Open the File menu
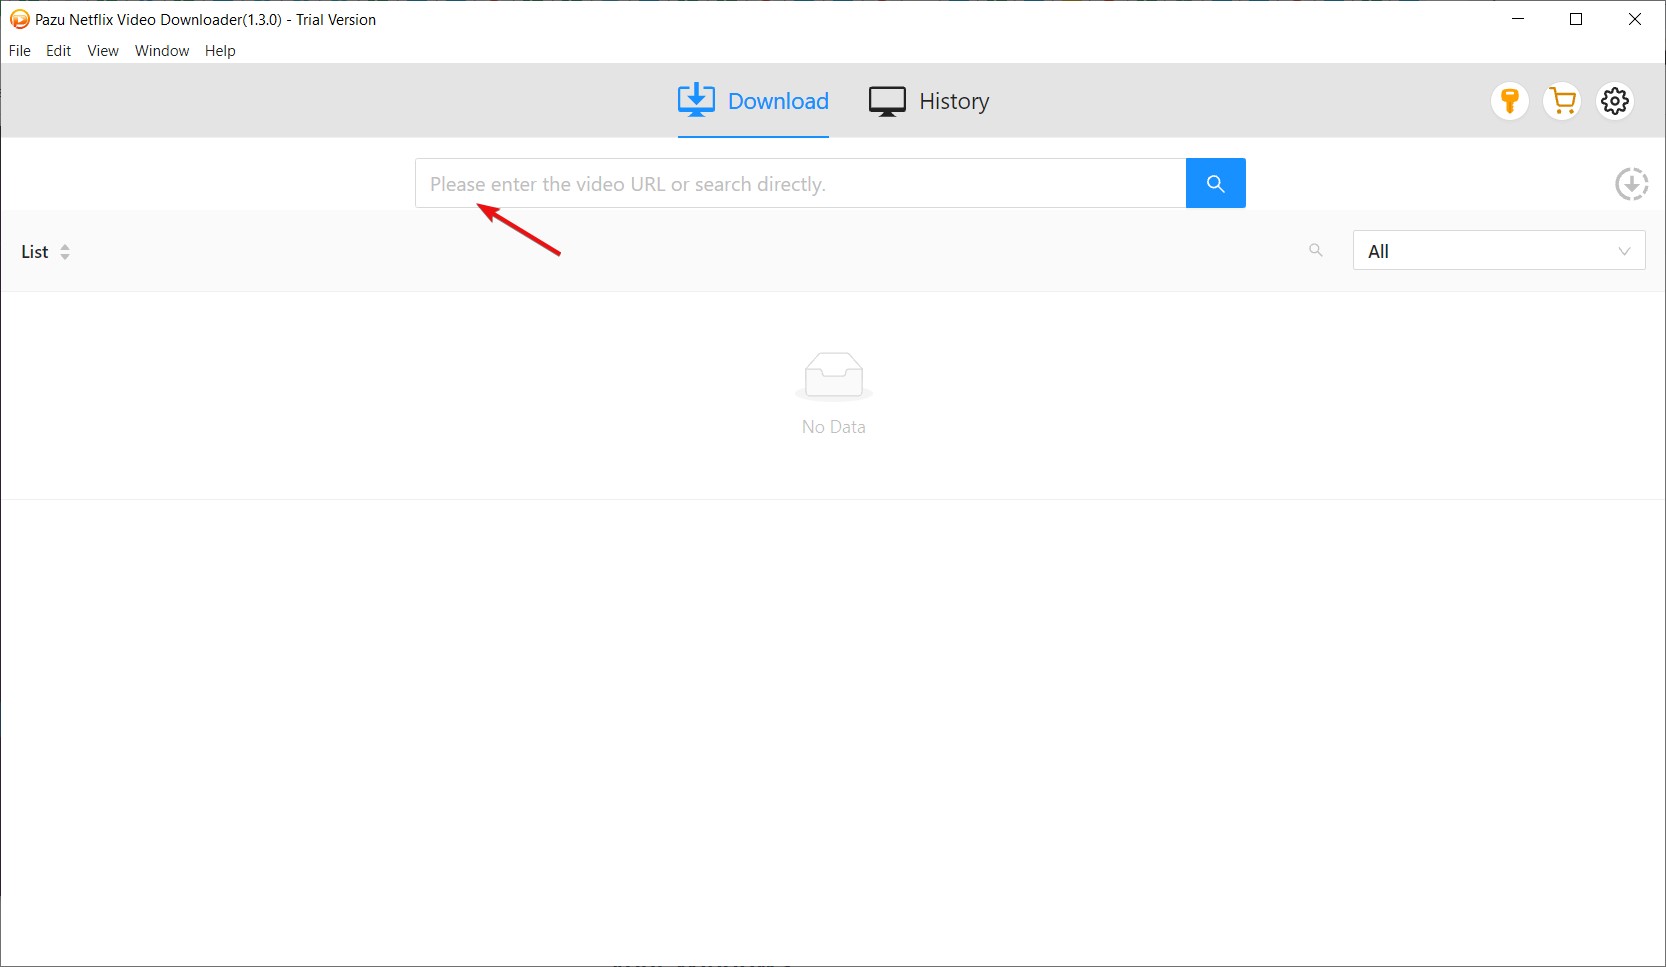Viewport: 1666px width, 967px height. [x=20, y=51]
